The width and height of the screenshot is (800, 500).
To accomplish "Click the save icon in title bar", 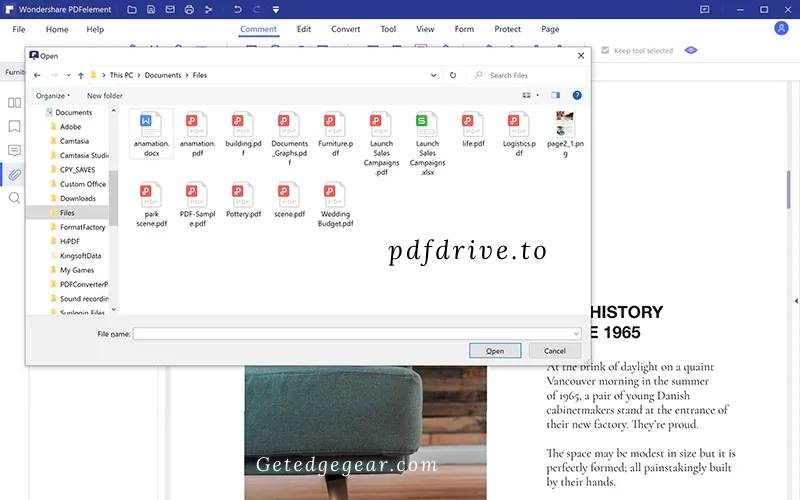I will pos(151,9).
